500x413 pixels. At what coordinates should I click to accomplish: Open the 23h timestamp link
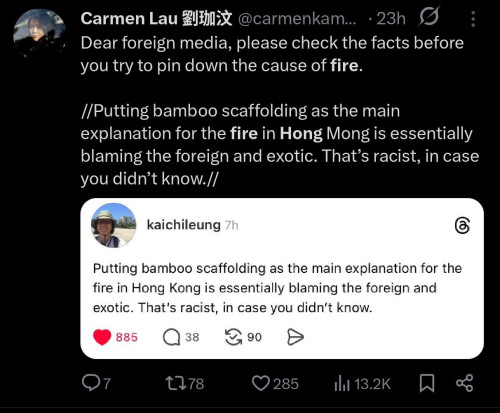click(x=391, y=19)
